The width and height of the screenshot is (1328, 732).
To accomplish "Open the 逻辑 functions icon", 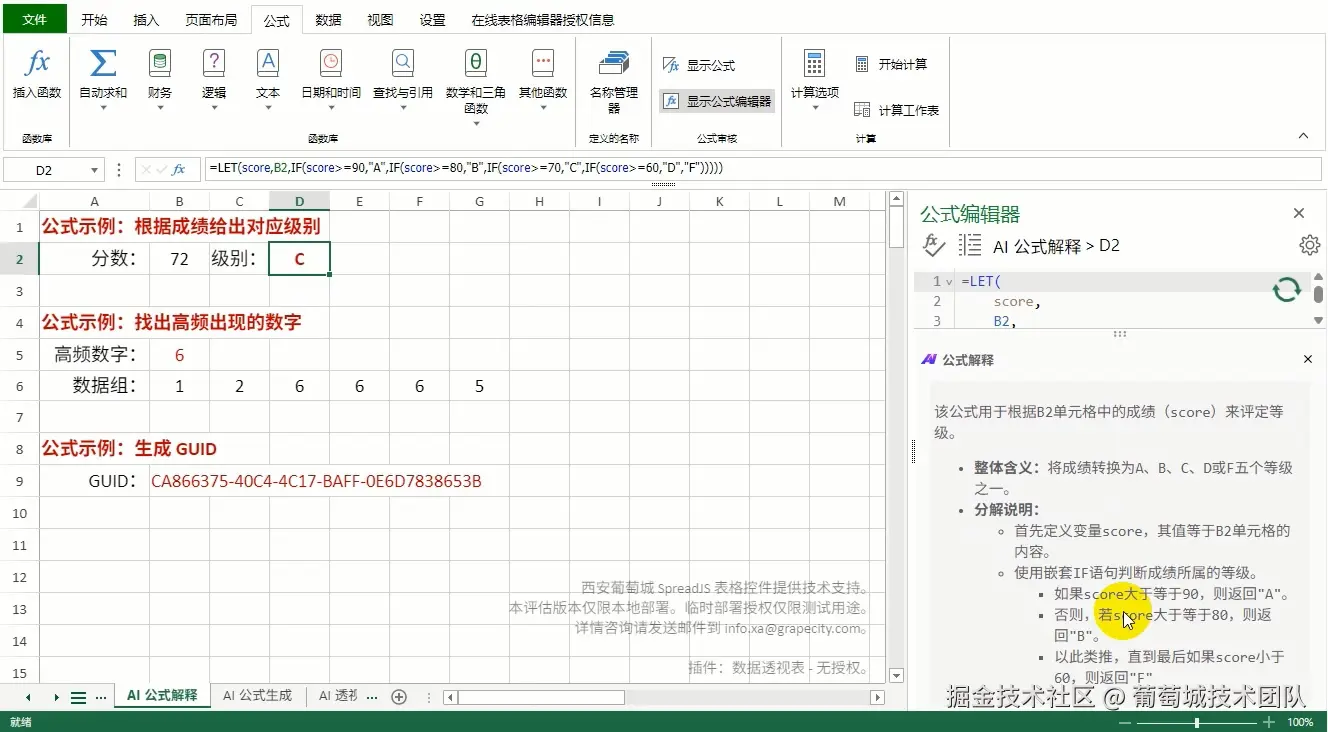I will click(214, 64).
